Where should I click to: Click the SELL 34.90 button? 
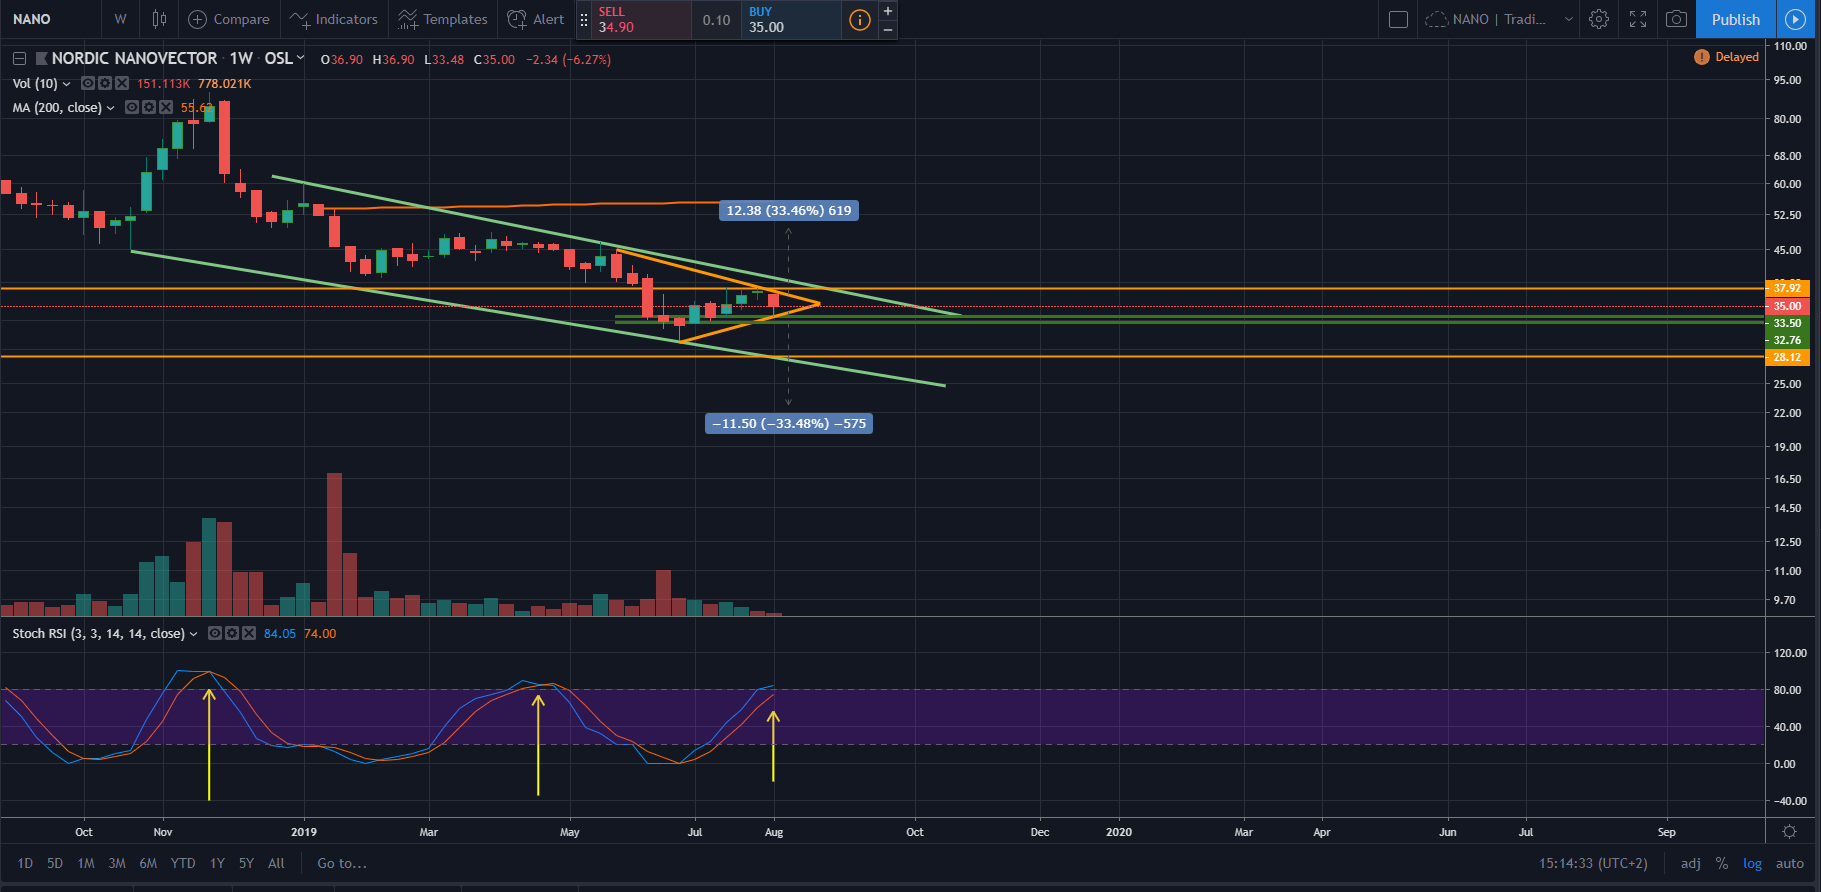[x=642, y=19]
